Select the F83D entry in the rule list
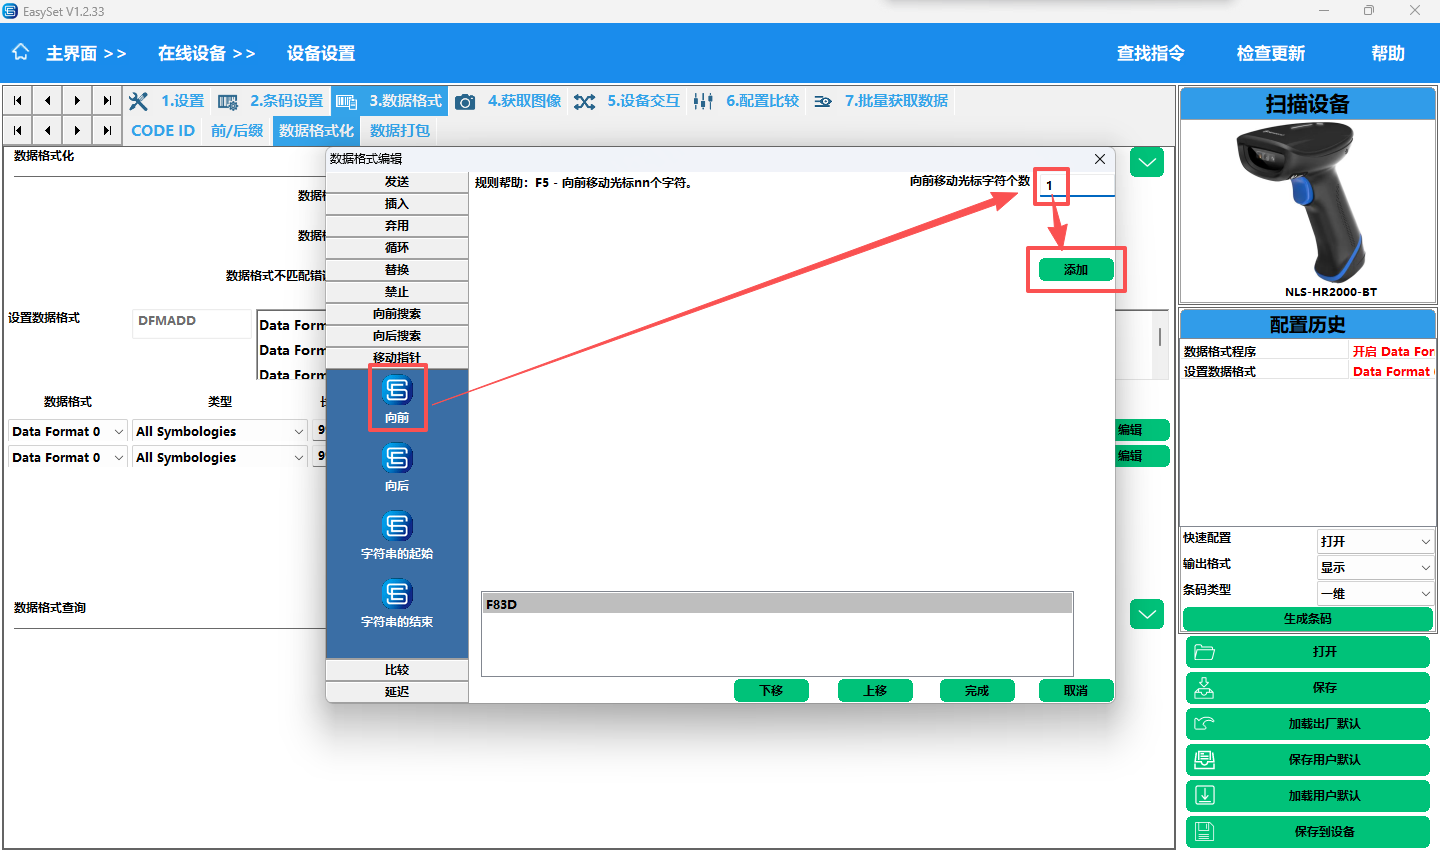 point(776,604)
